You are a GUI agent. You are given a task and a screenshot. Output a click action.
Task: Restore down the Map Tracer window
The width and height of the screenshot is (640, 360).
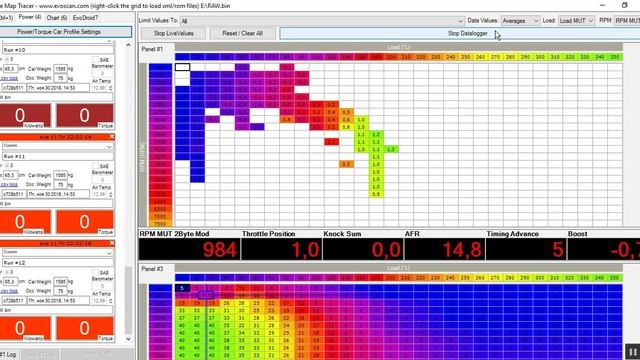coord(624,5)
